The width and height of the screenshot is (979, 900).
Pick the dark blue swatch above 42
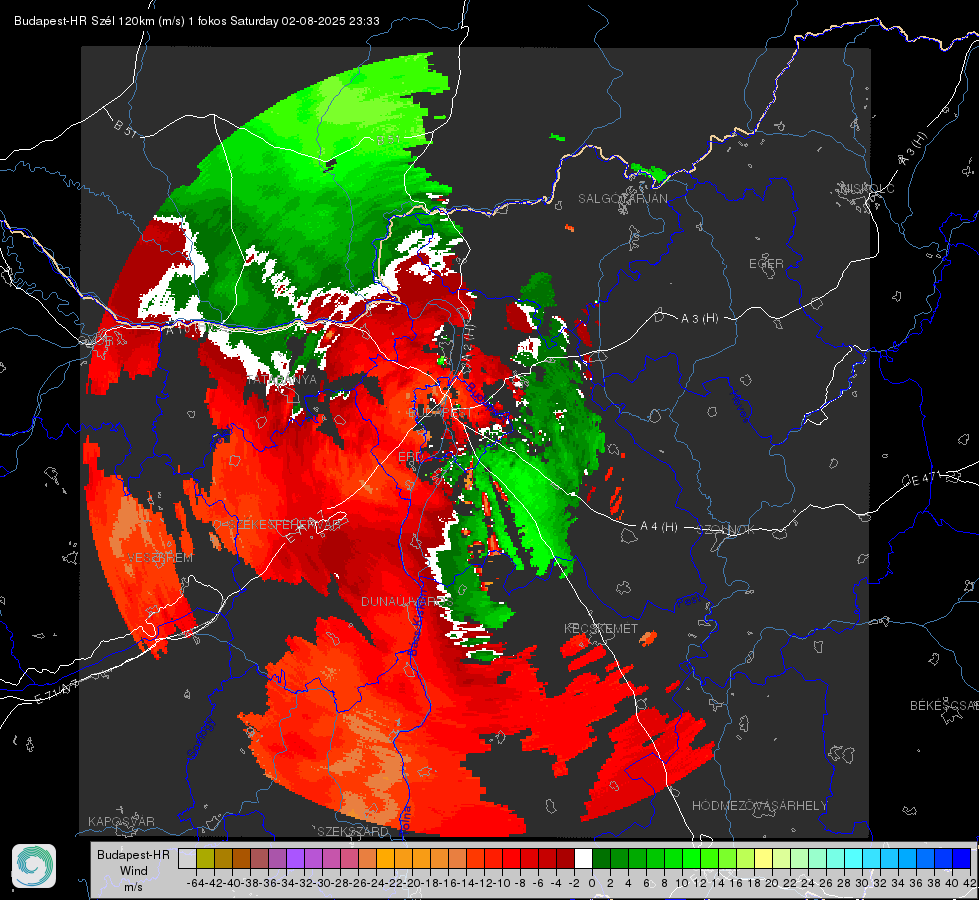[x=962, y=859]
